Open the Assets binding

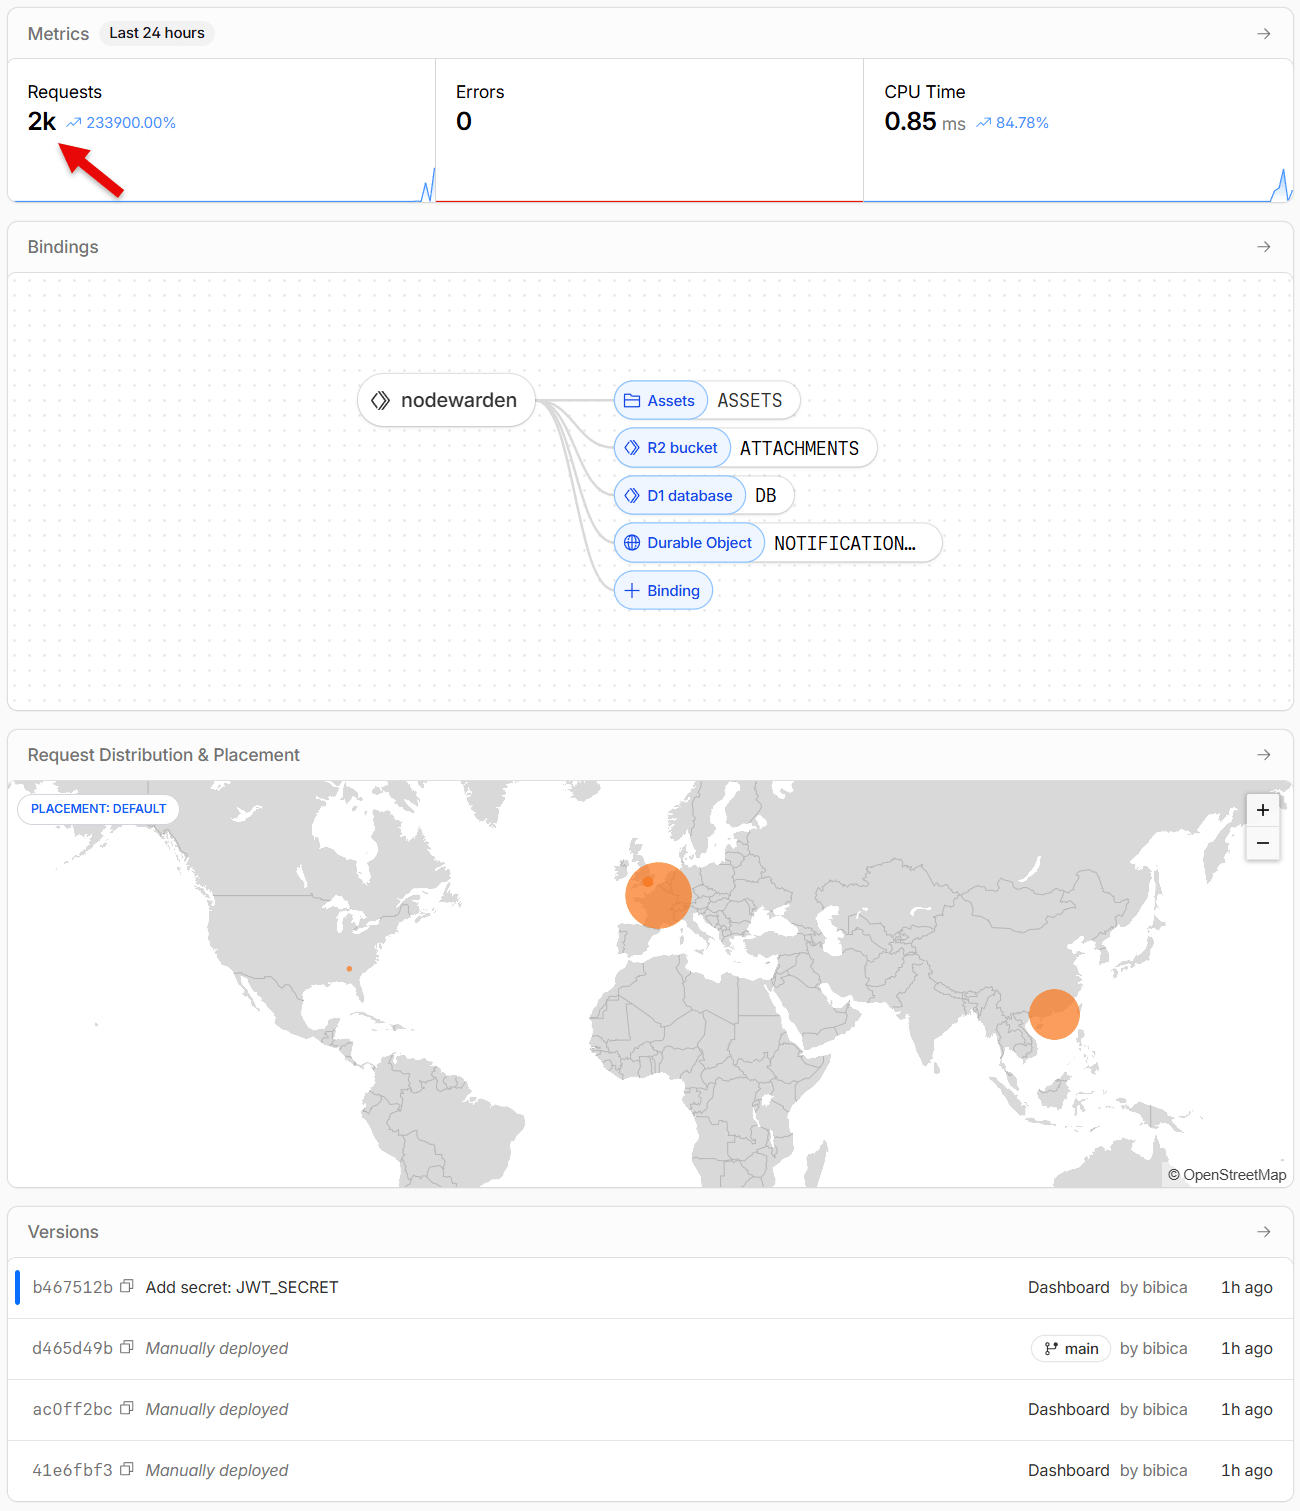(x=706, y=401)
